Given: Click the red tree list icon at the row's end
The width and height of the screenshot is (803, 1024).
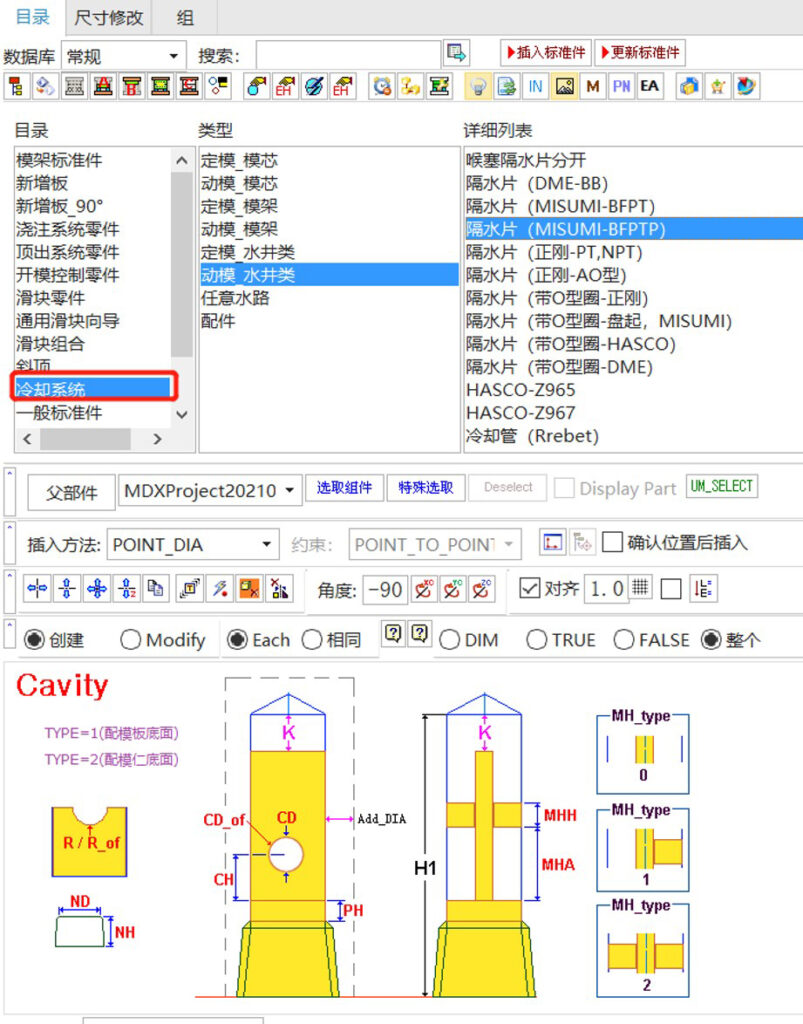Looking at the screenshot, I should point(704,588).
